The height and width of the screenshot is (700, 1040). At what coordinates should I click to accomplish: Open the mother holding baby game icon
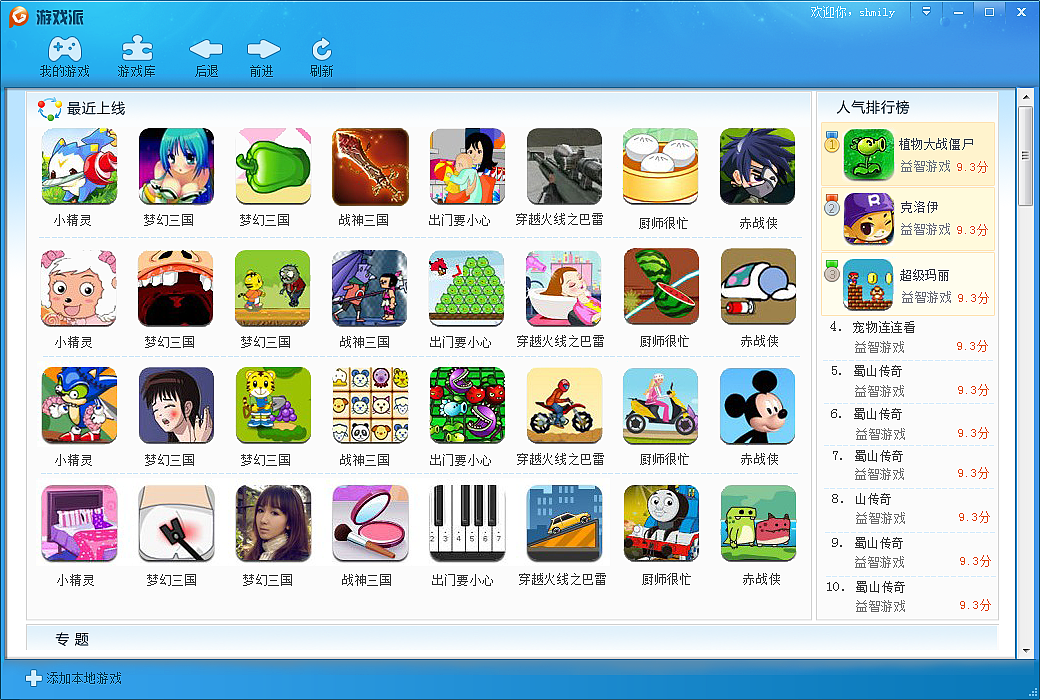pyautogui.click(x=467, y=166)
